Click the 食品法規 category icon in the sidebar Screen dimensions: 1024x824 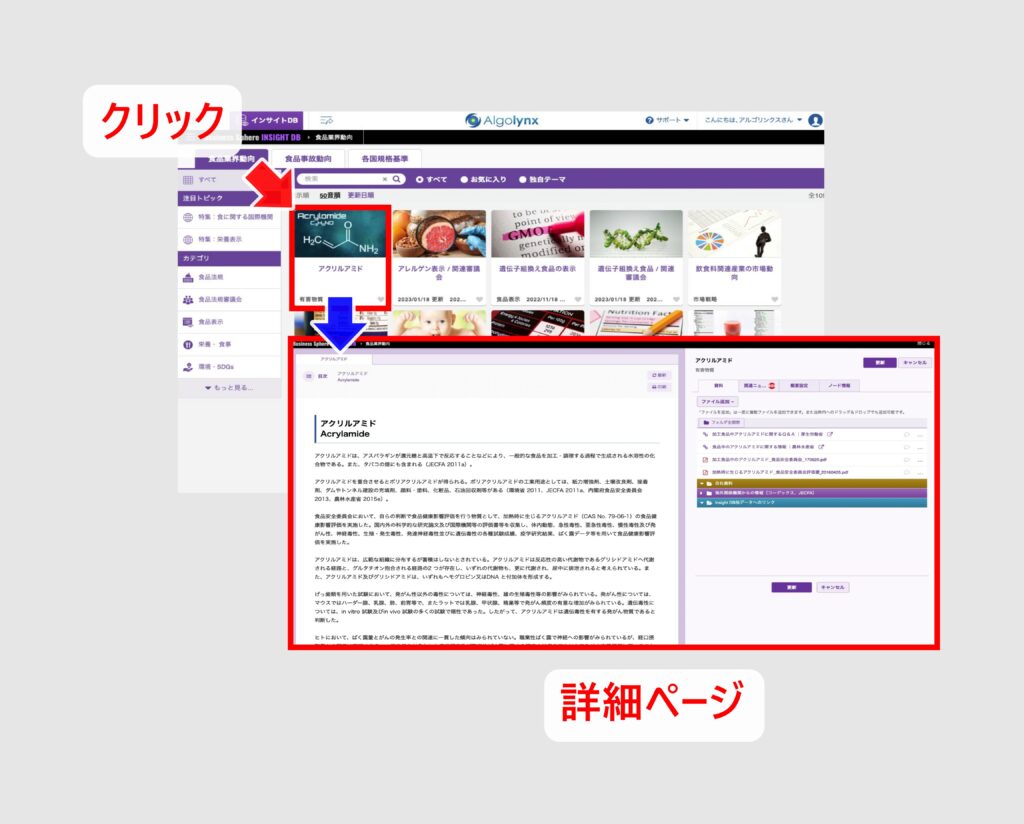pyautogui.click(x=188, y=277)
